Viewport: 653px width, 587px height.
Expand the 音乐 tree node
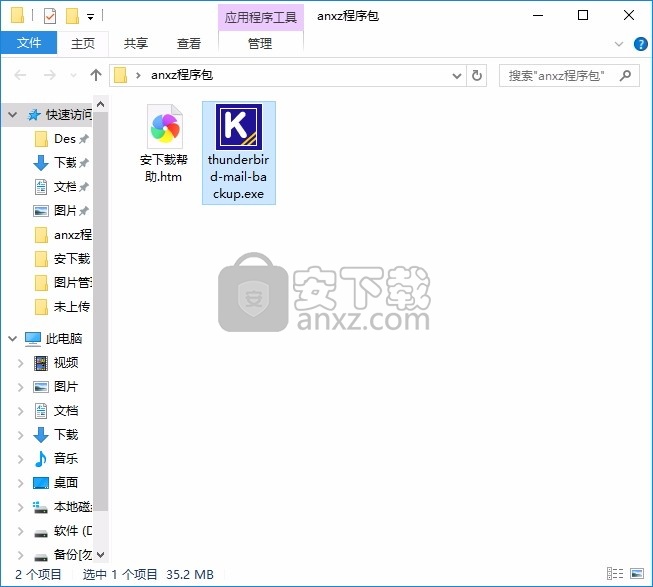point(20,459)
